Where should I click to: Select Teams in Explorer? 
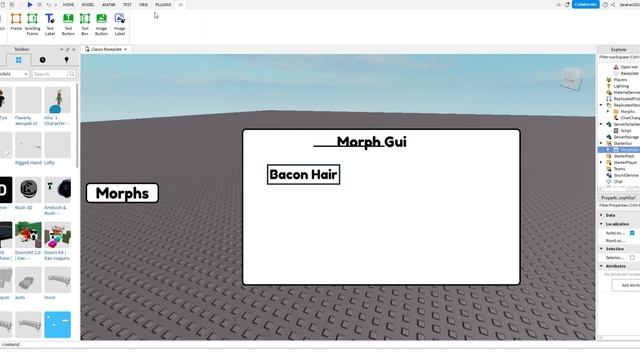619,169
